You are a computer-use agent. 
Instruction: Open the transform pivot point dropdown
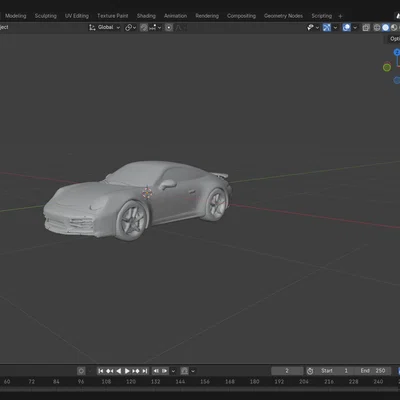click(x=130, y=27)
